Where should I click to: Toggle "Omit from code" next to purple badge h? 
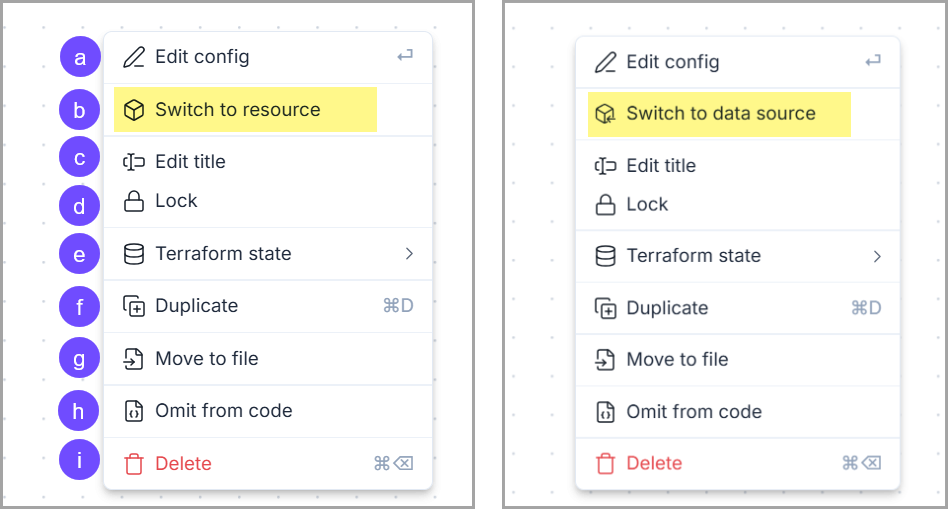click(x=223, y=411)
